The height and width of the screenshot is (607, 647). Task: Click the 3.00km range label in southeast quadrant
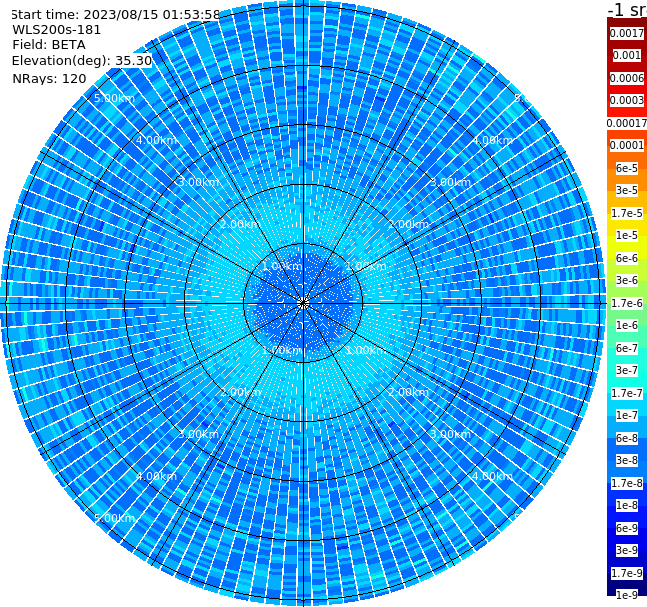[x=450, y=434]
